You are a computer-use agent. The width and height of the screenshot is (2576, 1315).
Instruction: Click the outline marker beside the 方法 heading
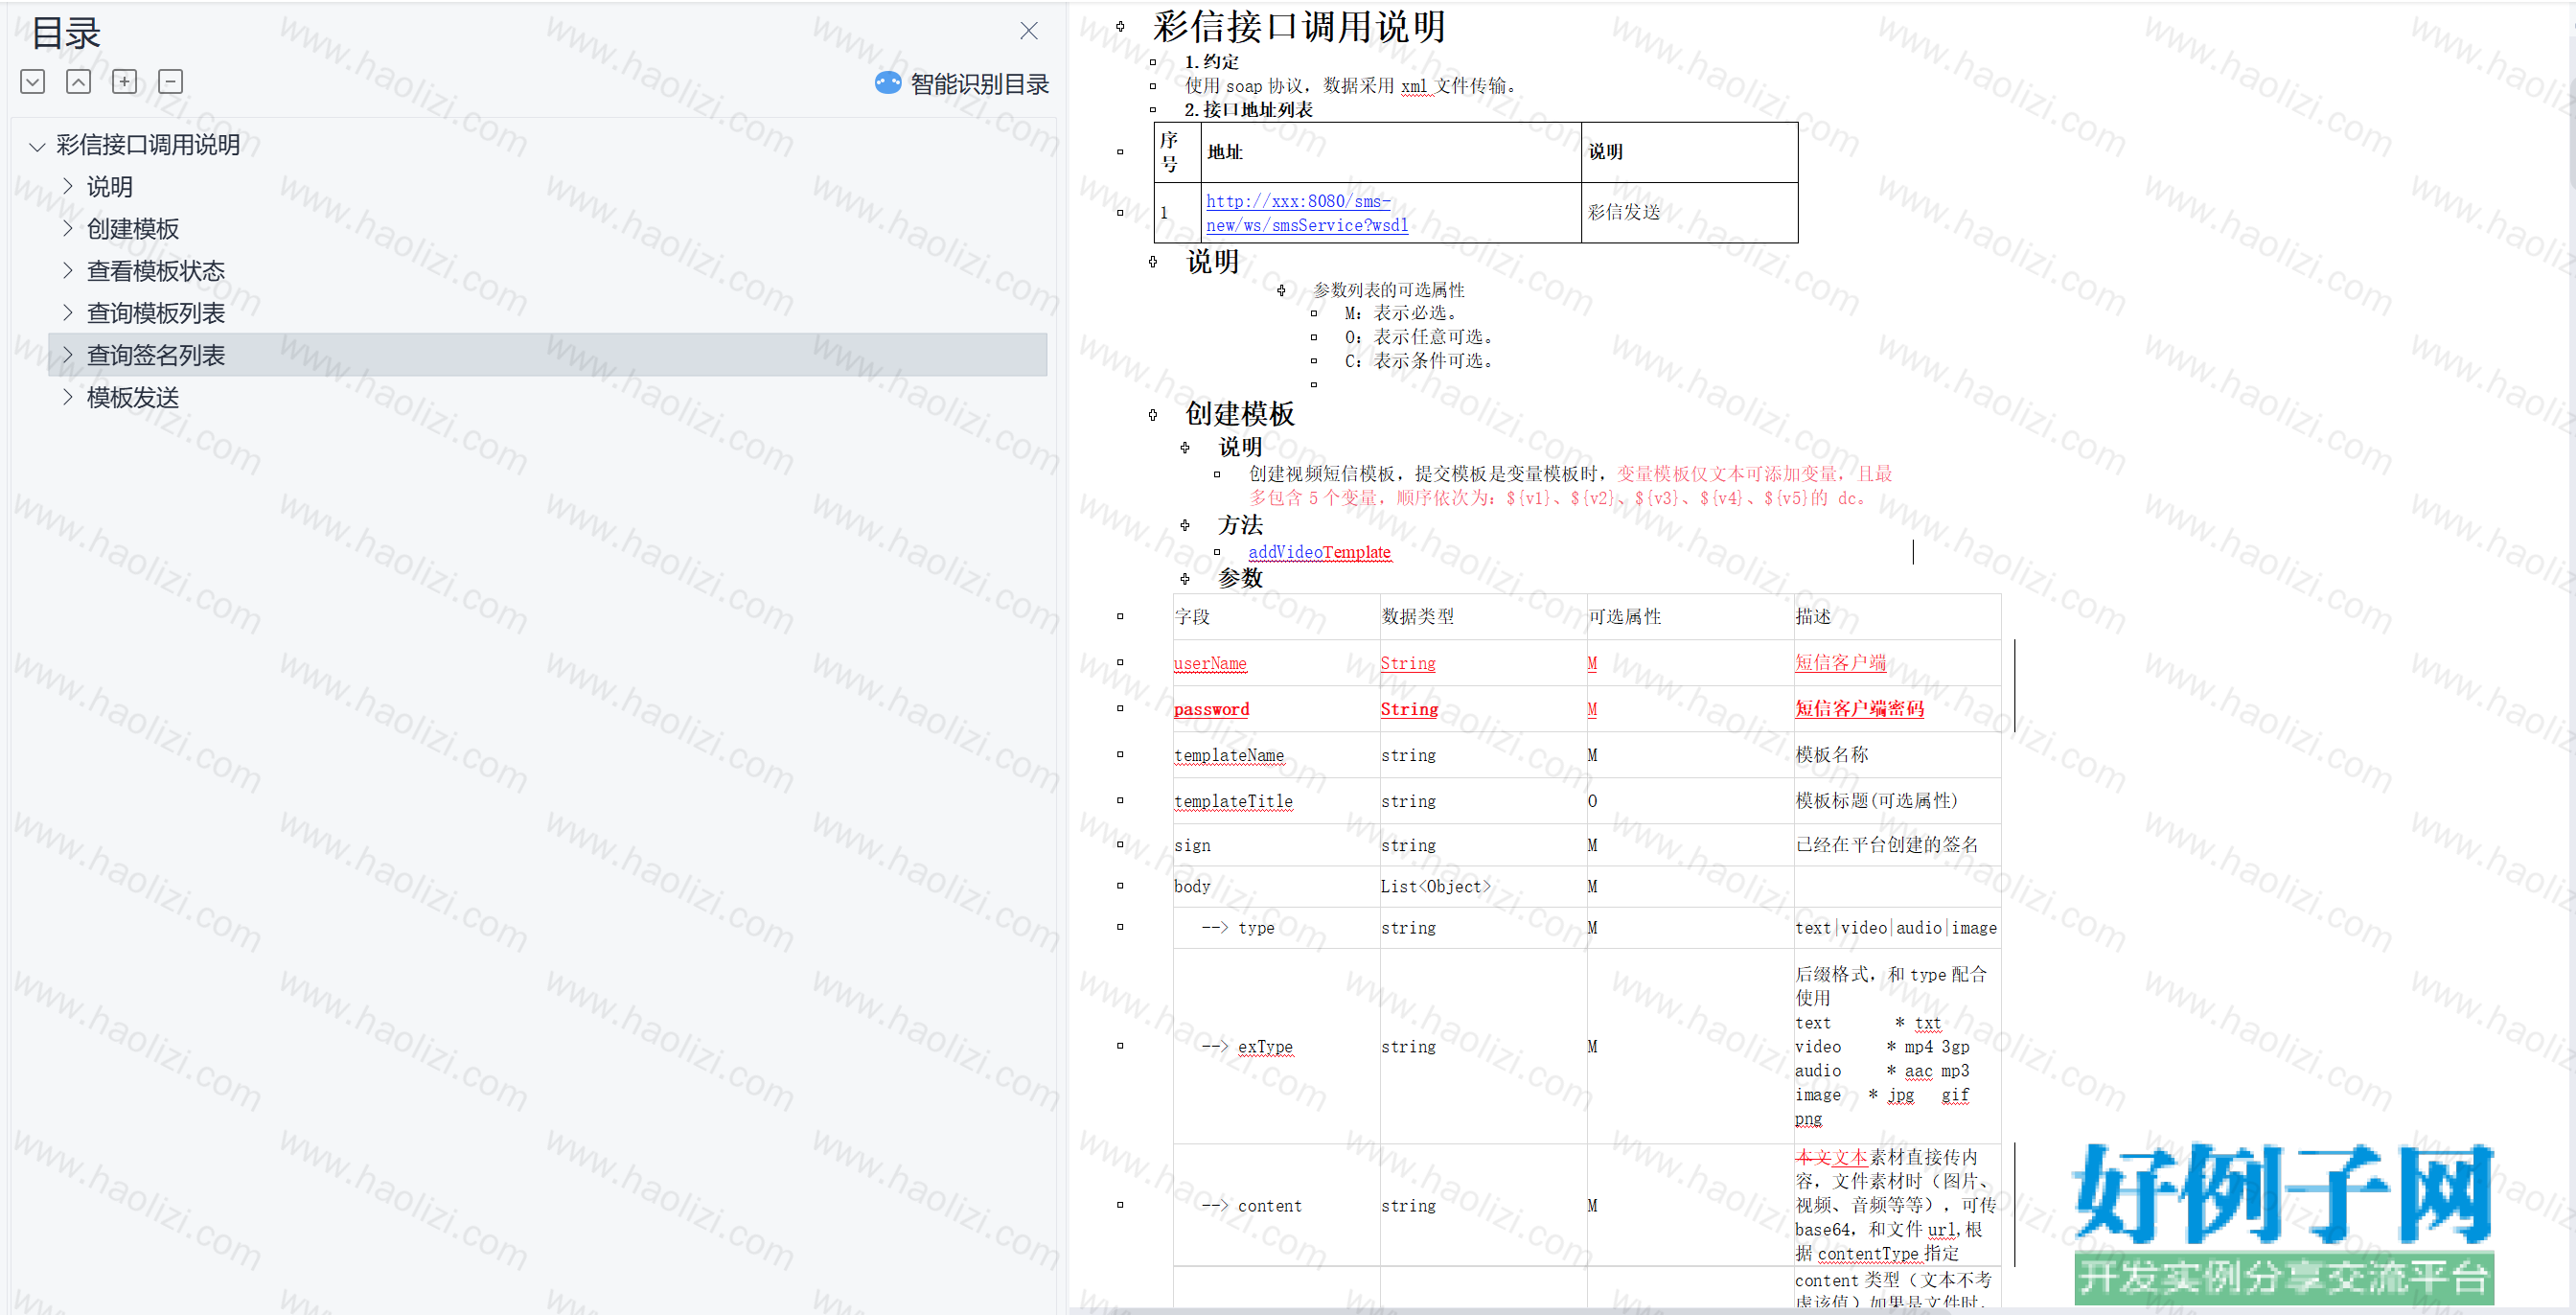(1185, 525)
